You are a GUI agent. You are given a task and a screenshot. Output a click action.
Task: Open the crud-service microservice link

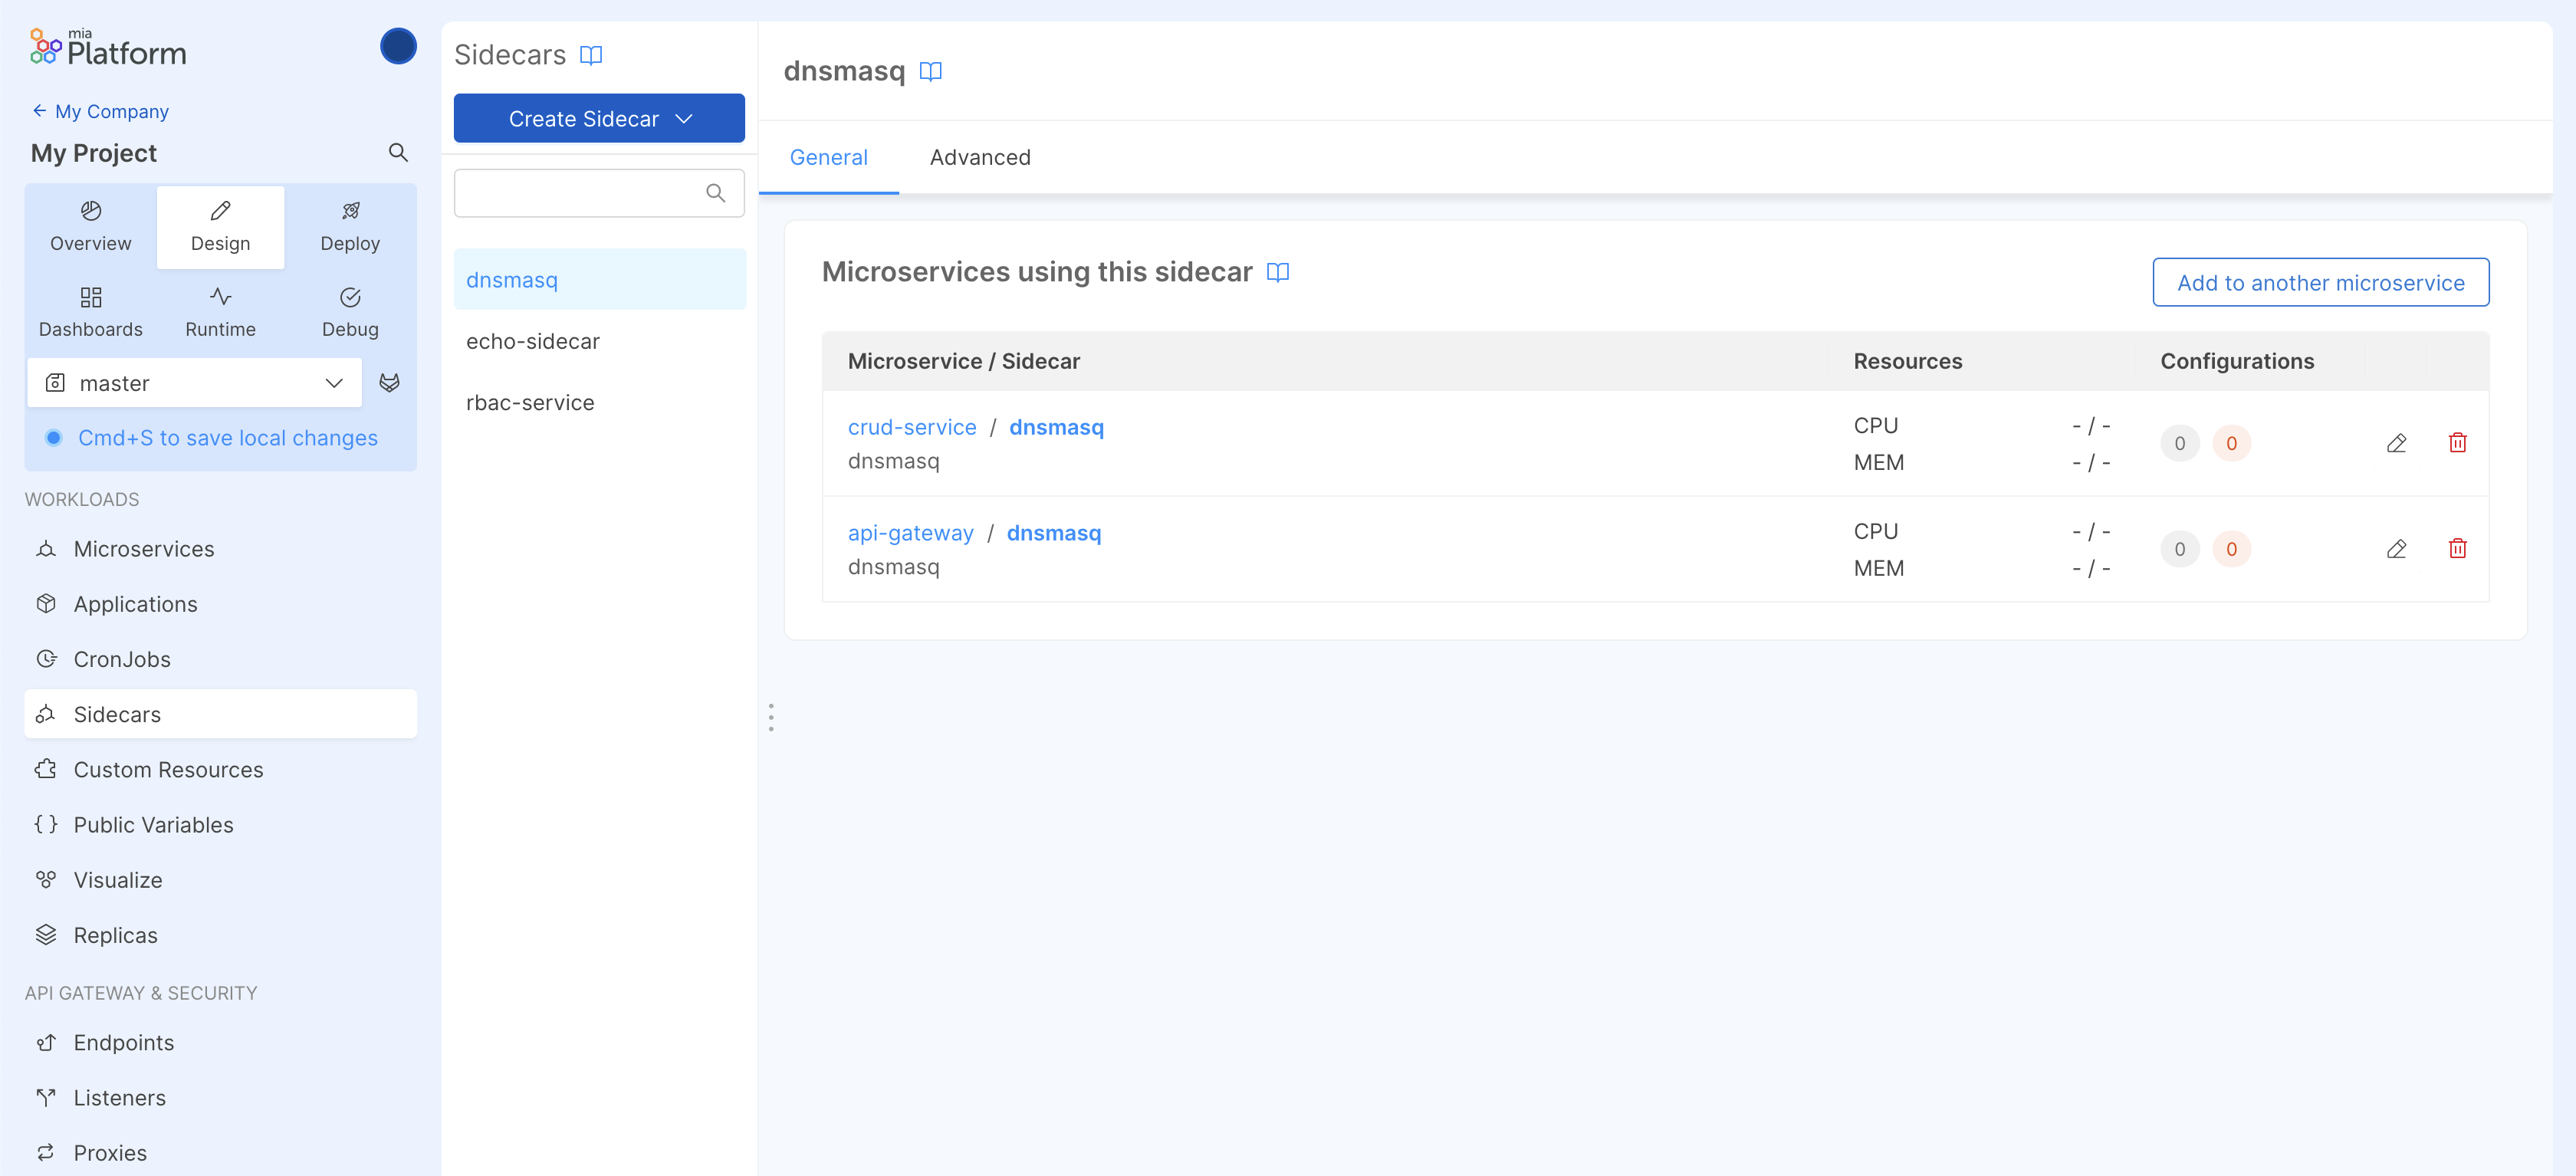pos(911,427)
